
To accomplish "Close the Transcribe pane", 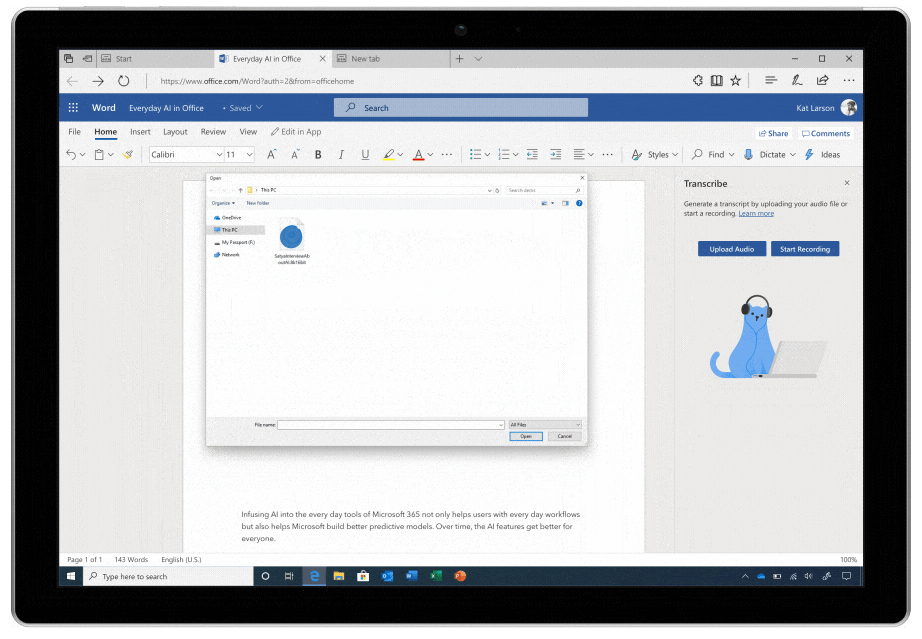I will point(847,183).
